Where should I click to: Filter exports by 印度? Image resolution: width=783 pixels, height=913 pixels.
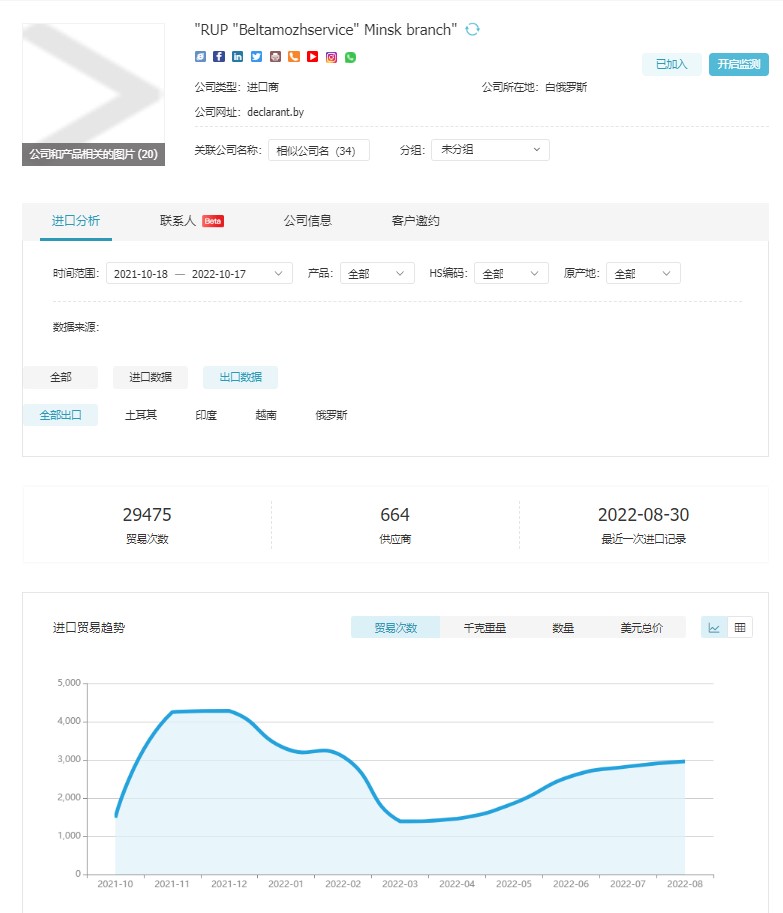pyautogui.click(x=206, y=415)
